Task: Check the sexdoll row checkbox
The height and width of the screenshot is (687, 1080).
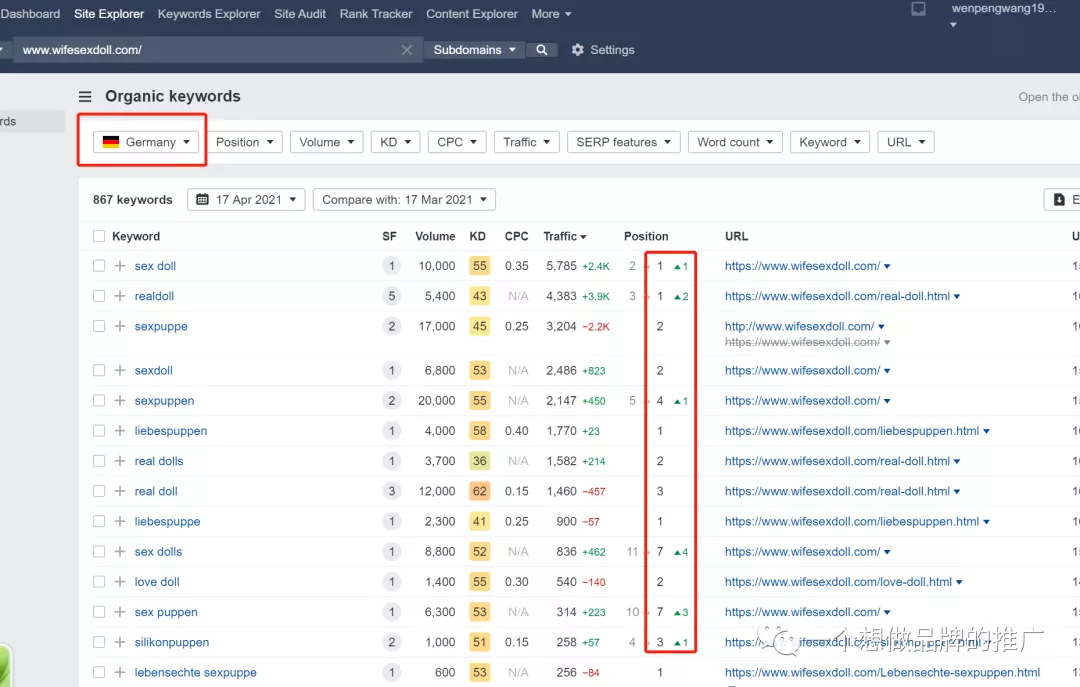Action: pyautogui.click(x=99, y=371)
